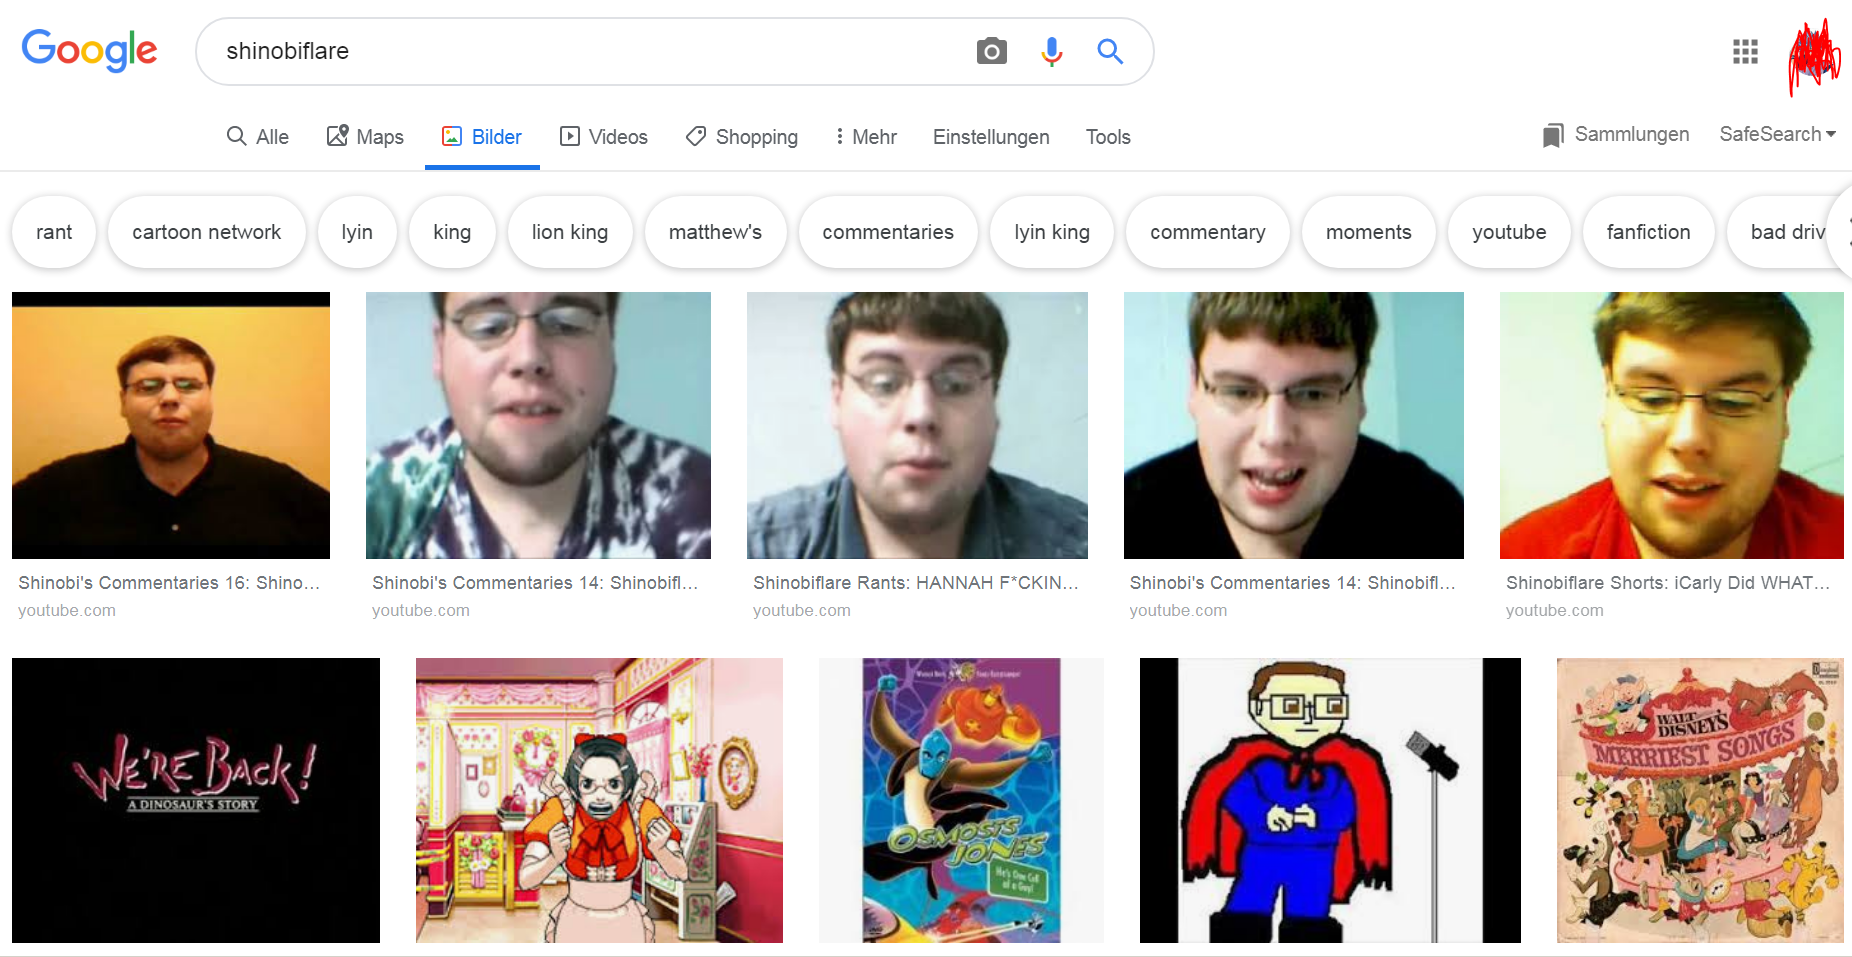Expand the SafeSearch dropdown
1852x957 pixels.
(1778, 134)
